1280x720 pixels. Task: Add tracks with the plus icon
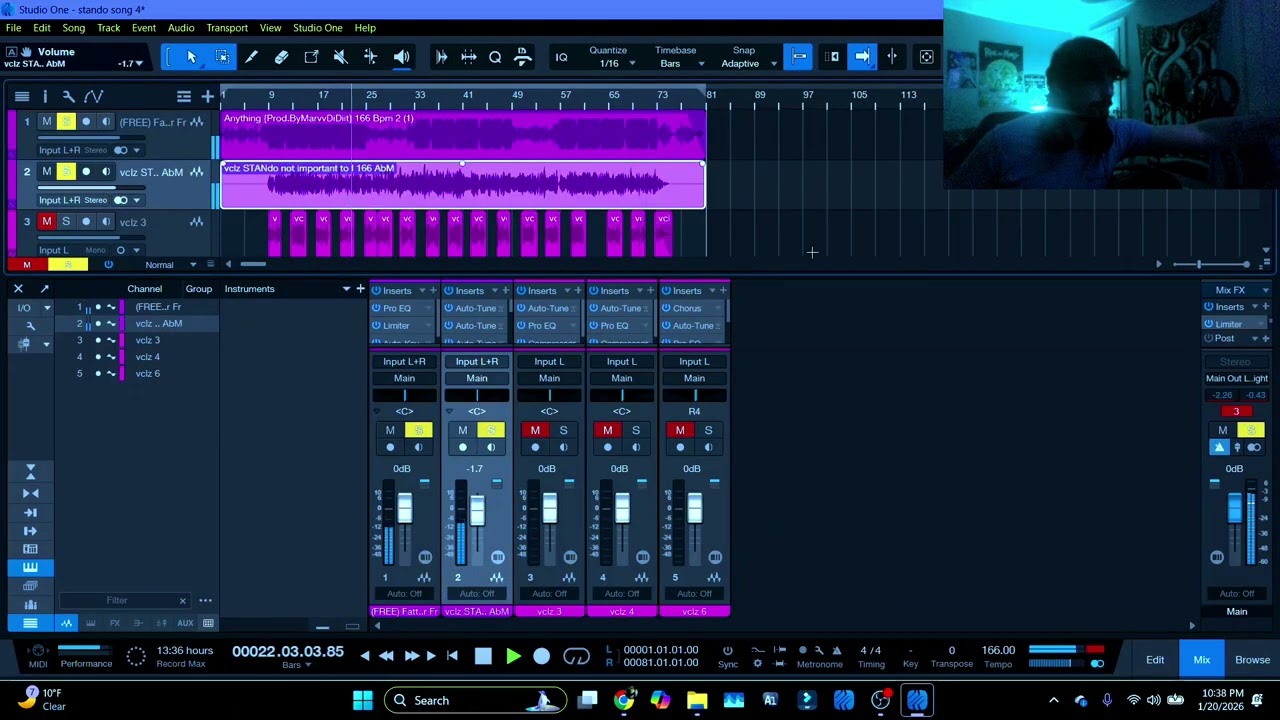coord(207,96)
